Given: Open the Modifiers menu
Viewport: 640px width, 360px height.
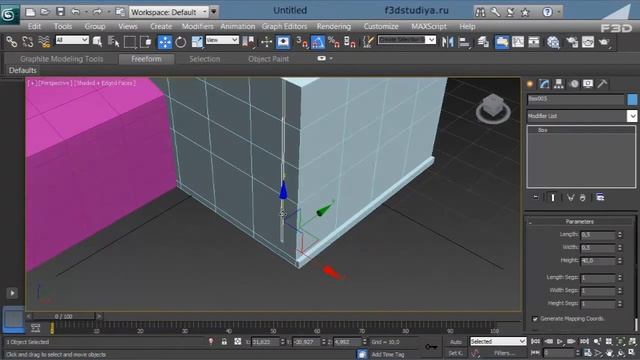Looking at the screenshot, I should click(198, 26).
